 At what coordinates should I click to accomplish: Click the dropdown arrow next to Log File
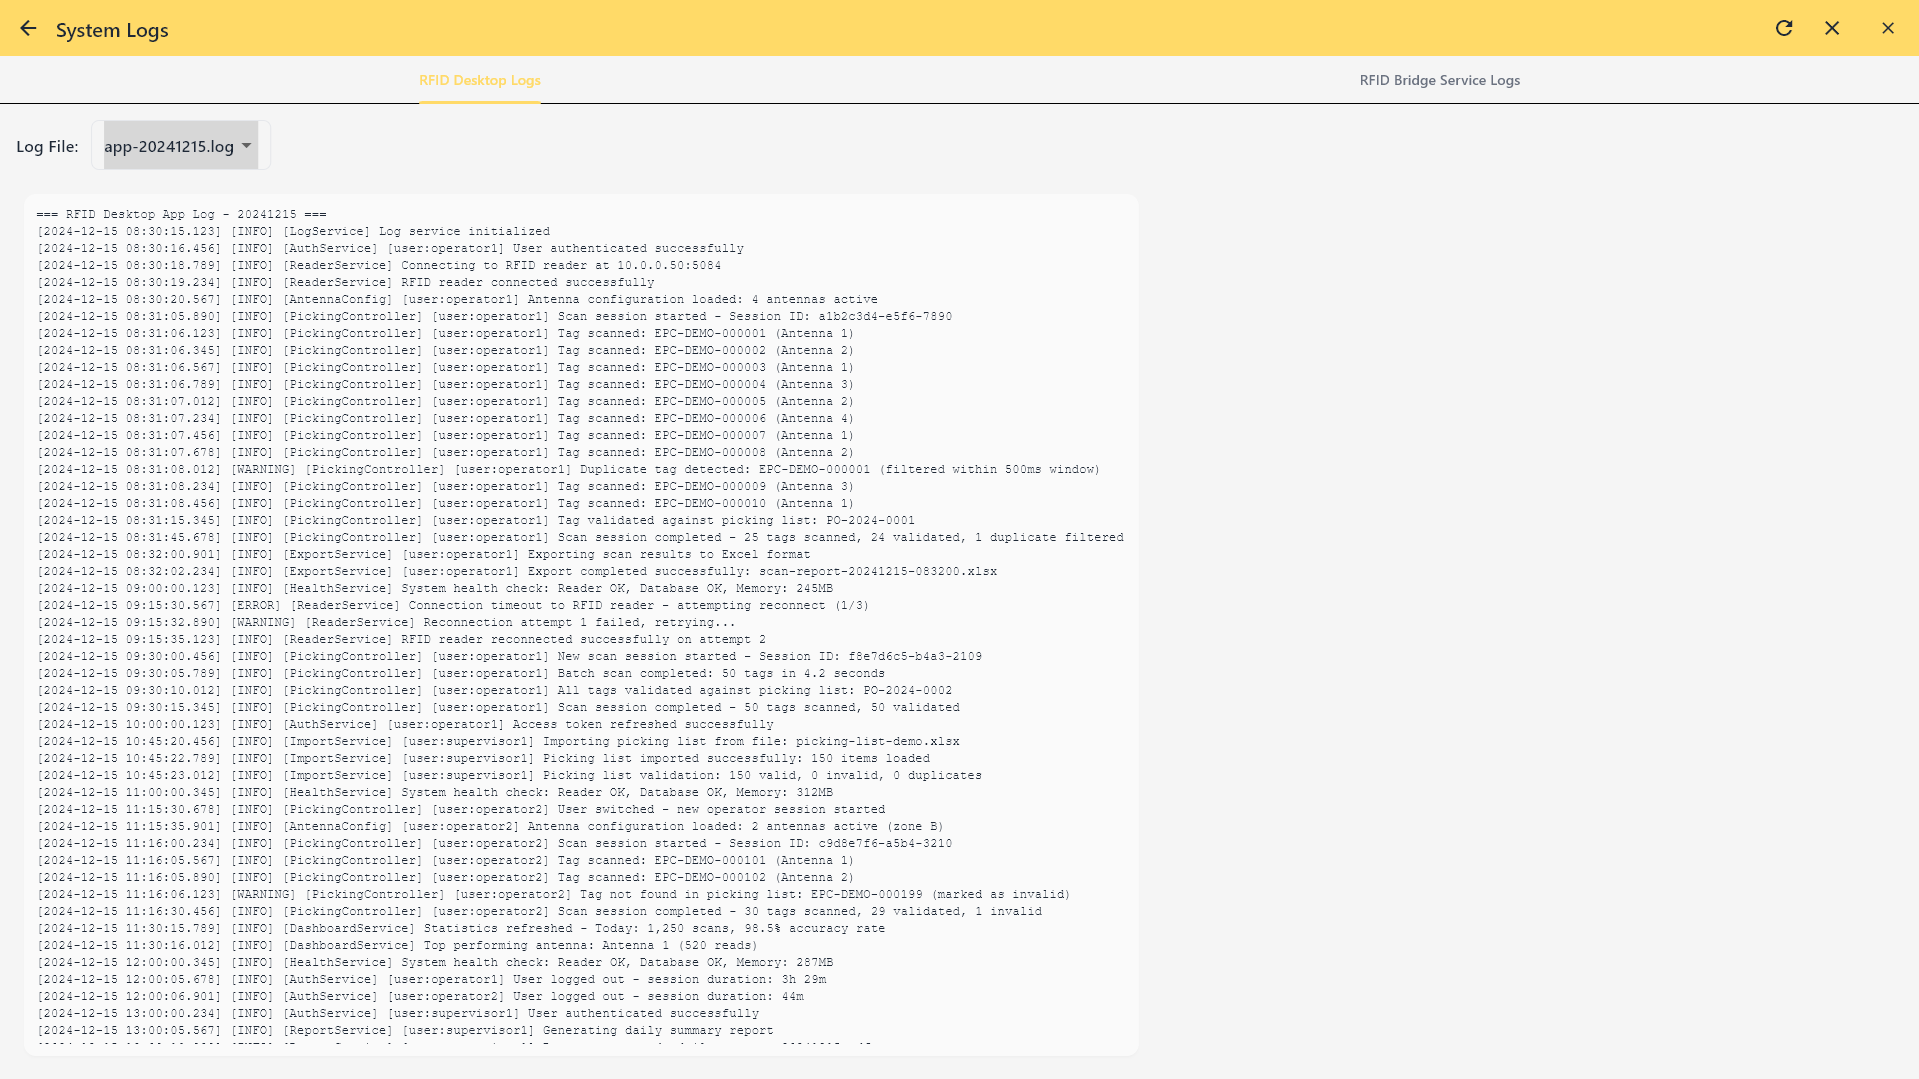[246, 145]
